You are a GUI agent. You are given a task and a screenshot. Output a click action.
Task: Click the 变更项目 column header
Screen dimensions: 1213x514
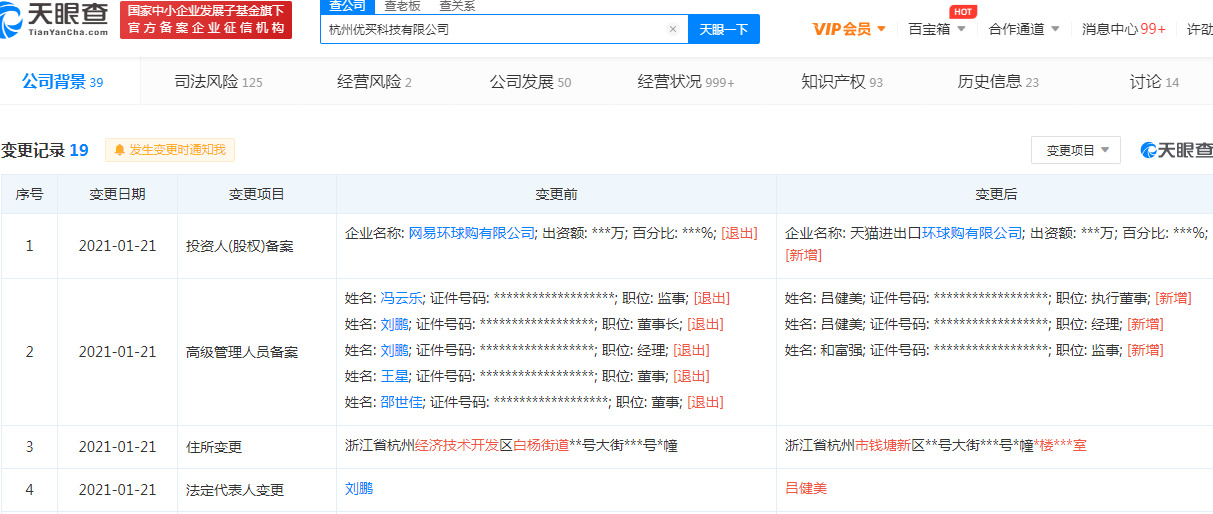click(x=257, y=194)
